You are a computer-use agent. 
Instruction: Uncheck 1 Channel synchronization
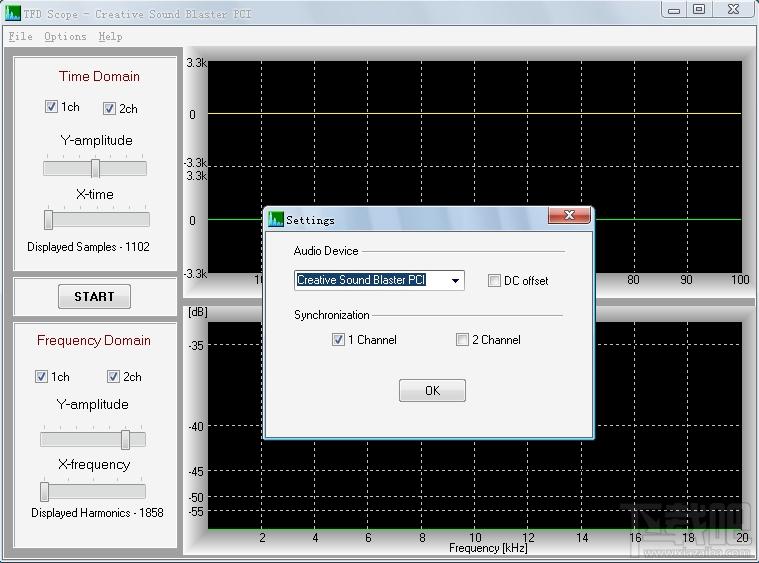click(x=338, y=339)
